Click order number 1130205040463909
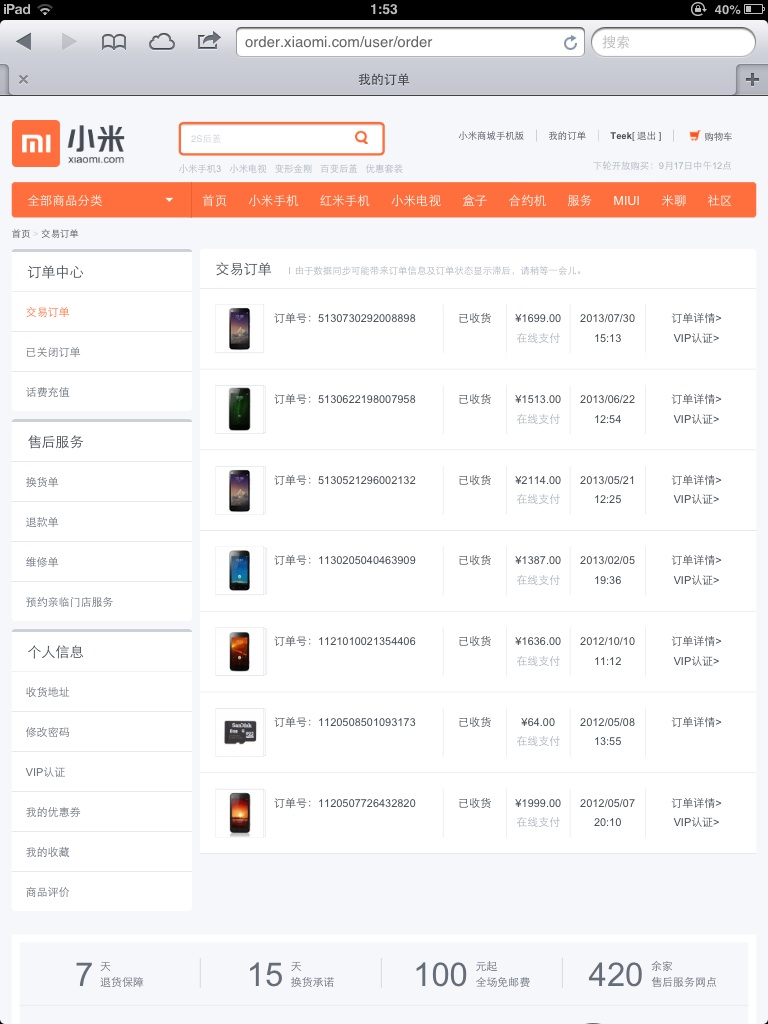 pyautogui.click(x=366, y=560)
